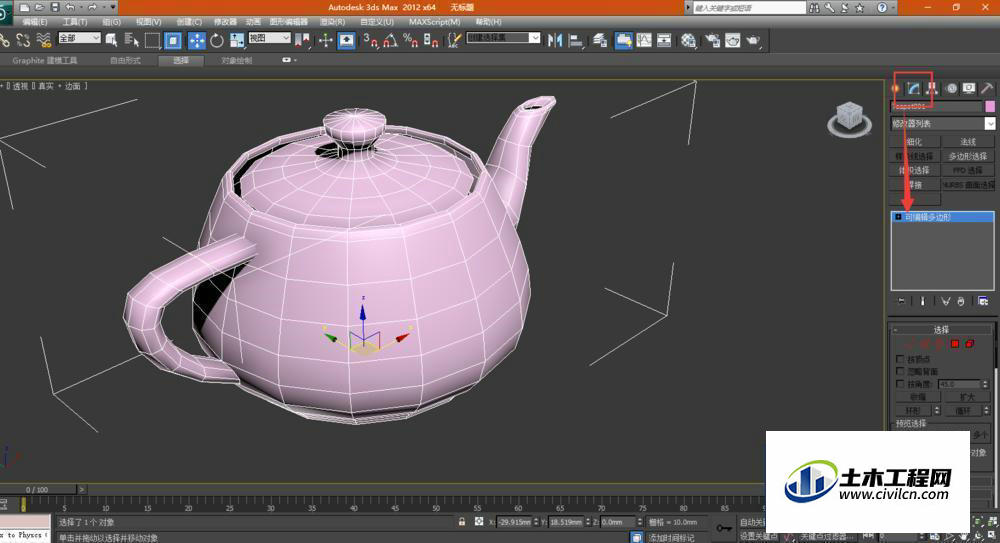Activate the Select and Scale tool
The height and width of the screenshot is (543, 1000).
[237, 40]
